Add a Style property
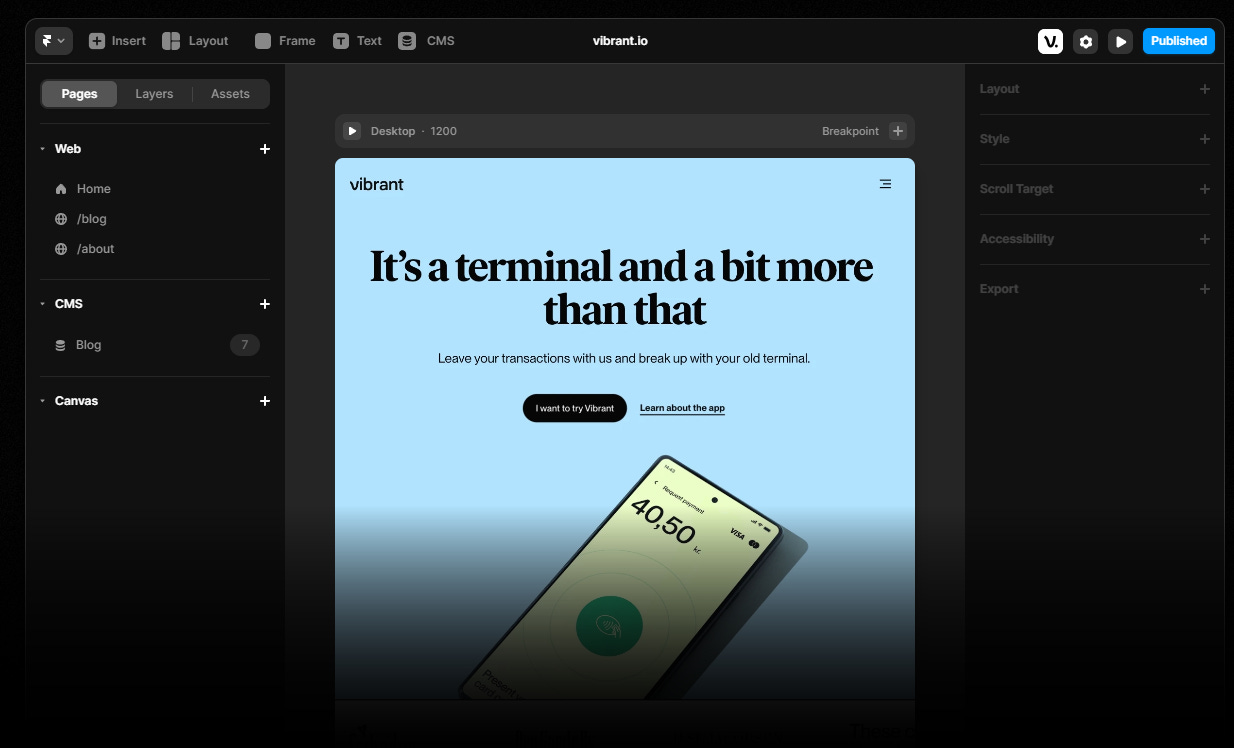Screen dimensions: 1234x748 [x=1205, y=139]
